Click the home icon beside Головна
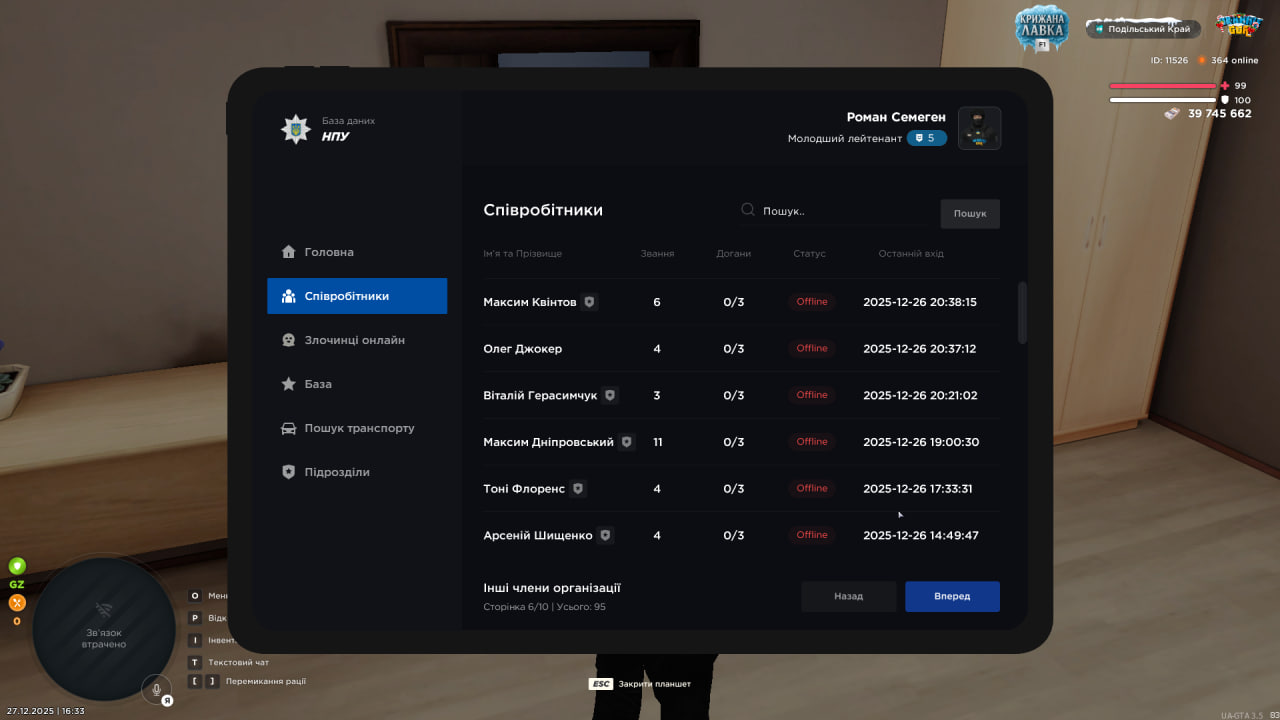 click(x=289, y=252)
